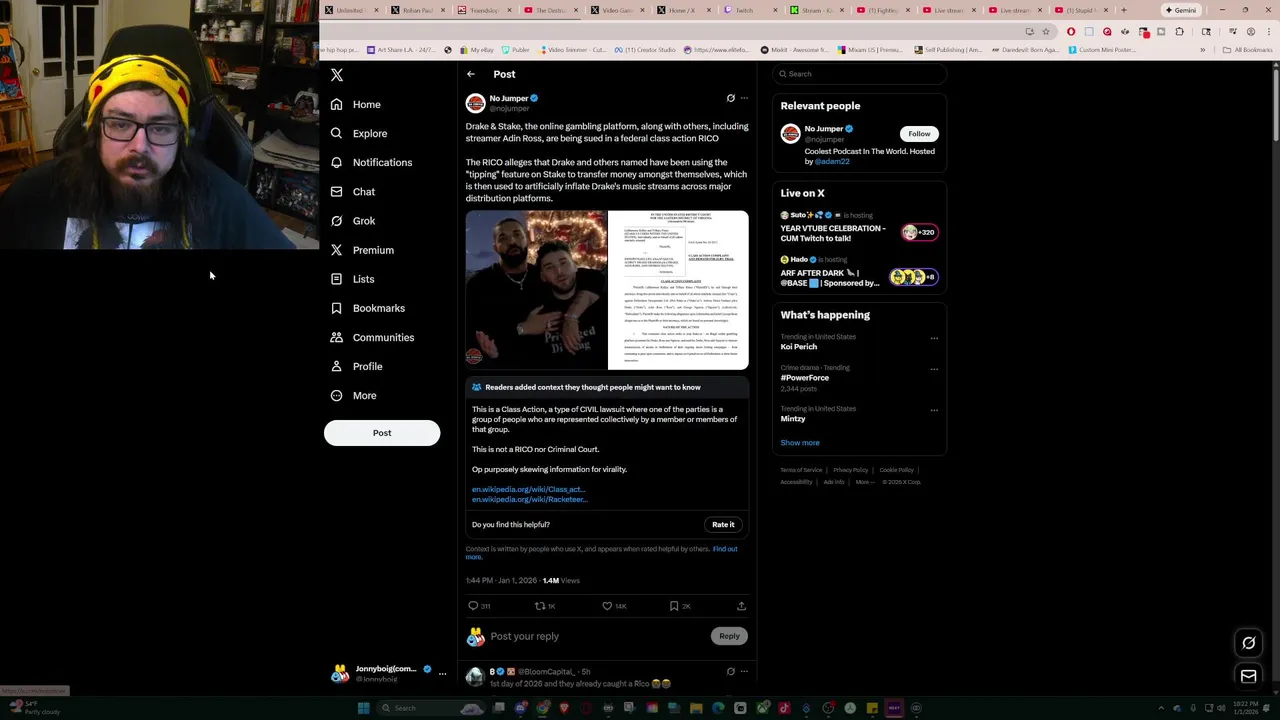1280x720 pixels.
Task: Open a new browser tab with plus
Action: (x=1123, y=10)
